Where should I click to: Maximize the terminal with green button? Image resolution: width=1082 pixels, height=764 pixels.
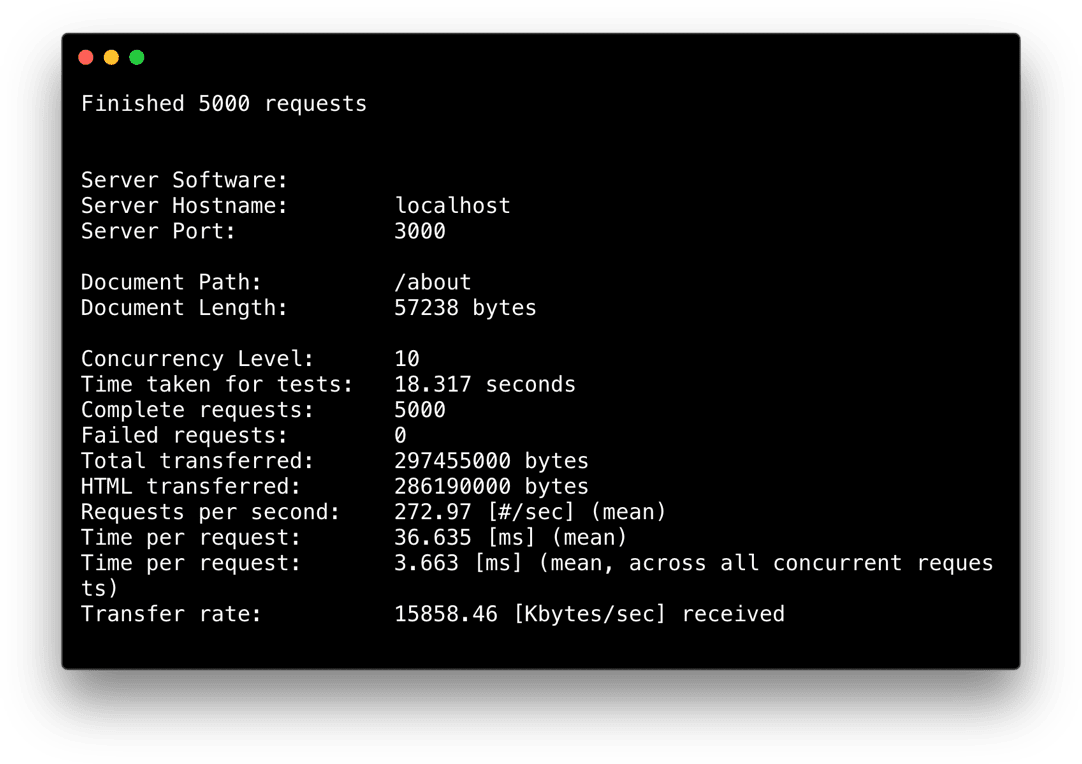(x=137, y=57)
